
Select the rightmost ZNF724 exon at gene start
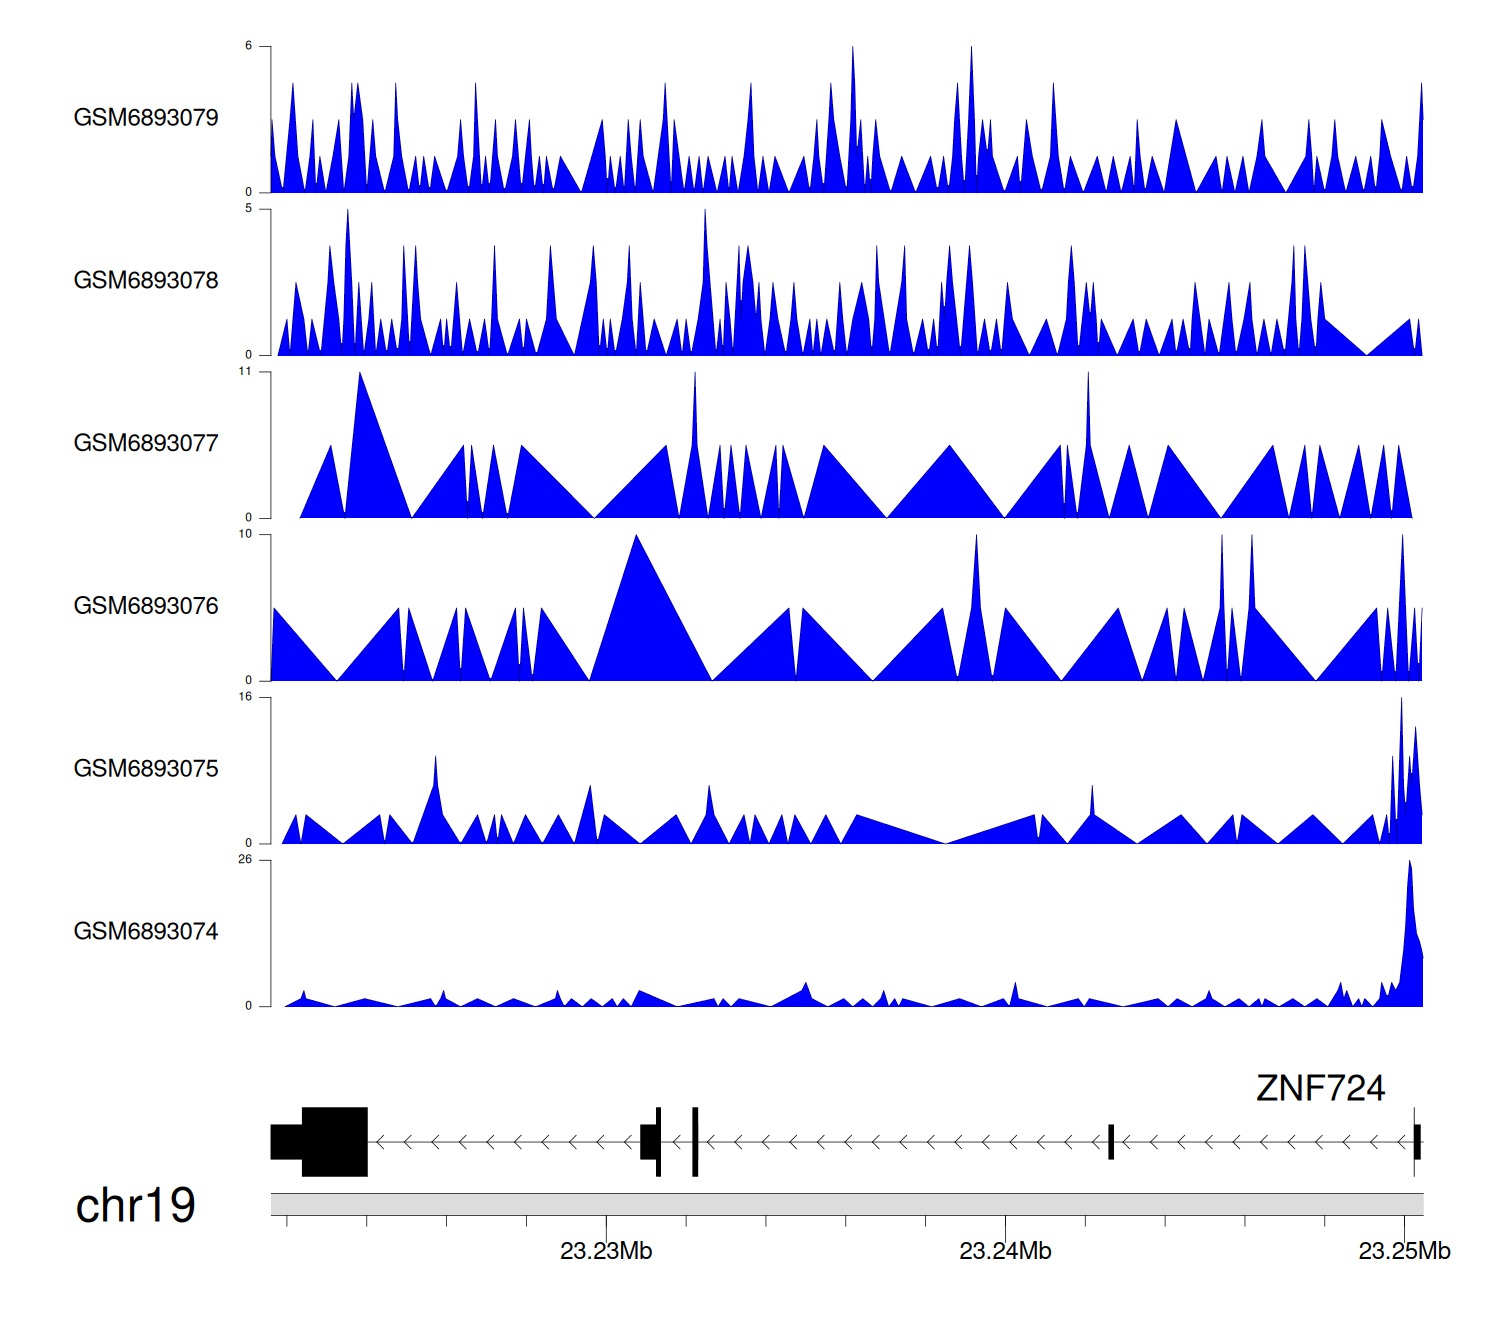coord(1417,1142)
